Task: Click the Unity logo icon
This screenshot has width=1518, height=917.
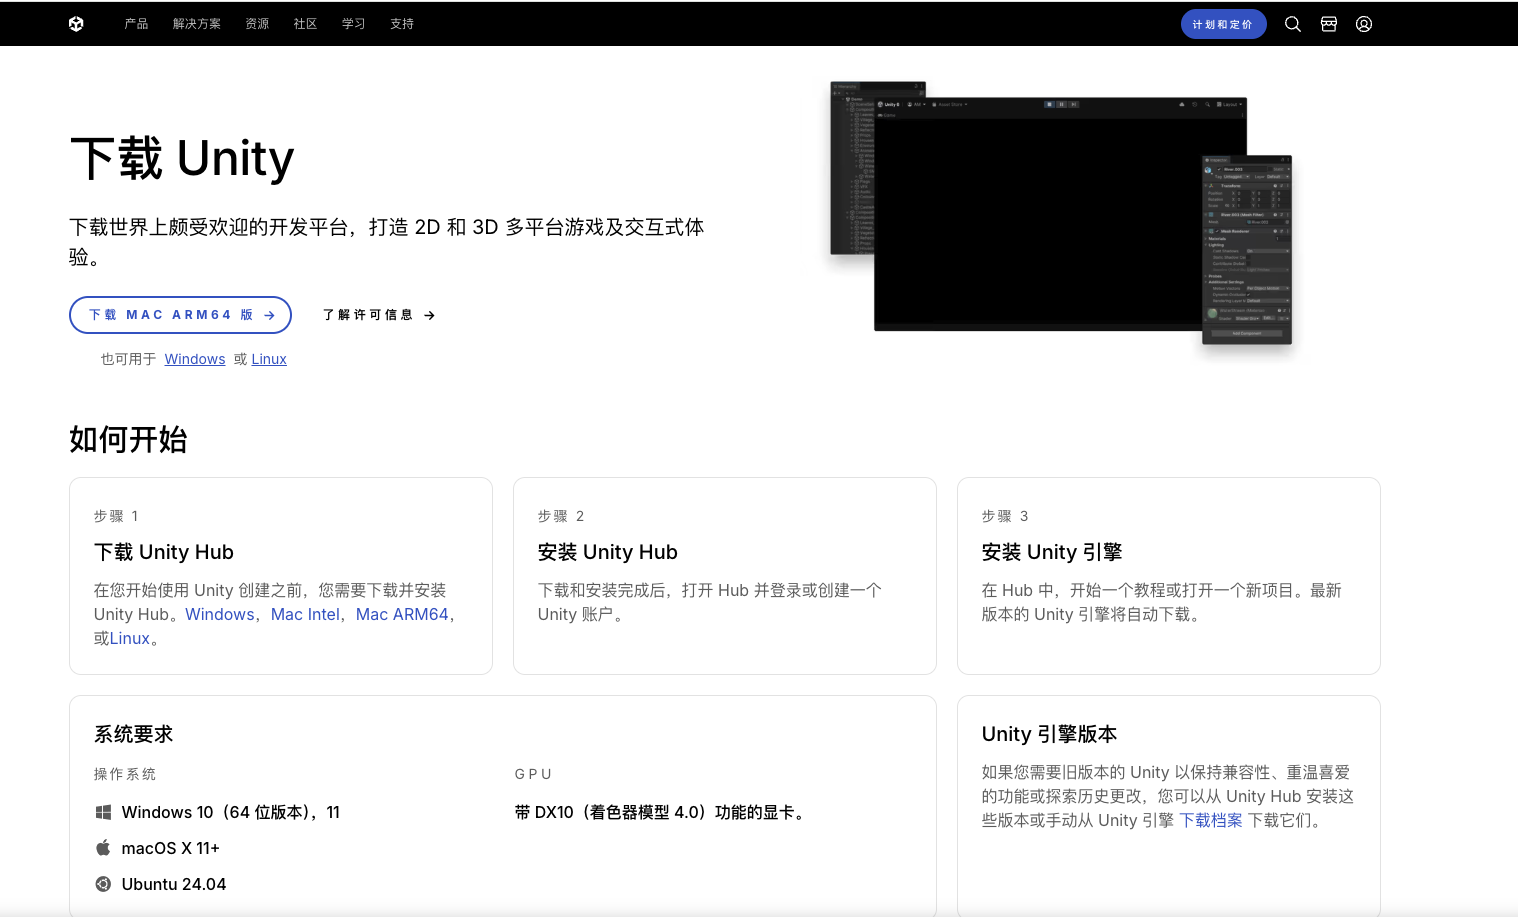Action: click(x=76, y=24)
